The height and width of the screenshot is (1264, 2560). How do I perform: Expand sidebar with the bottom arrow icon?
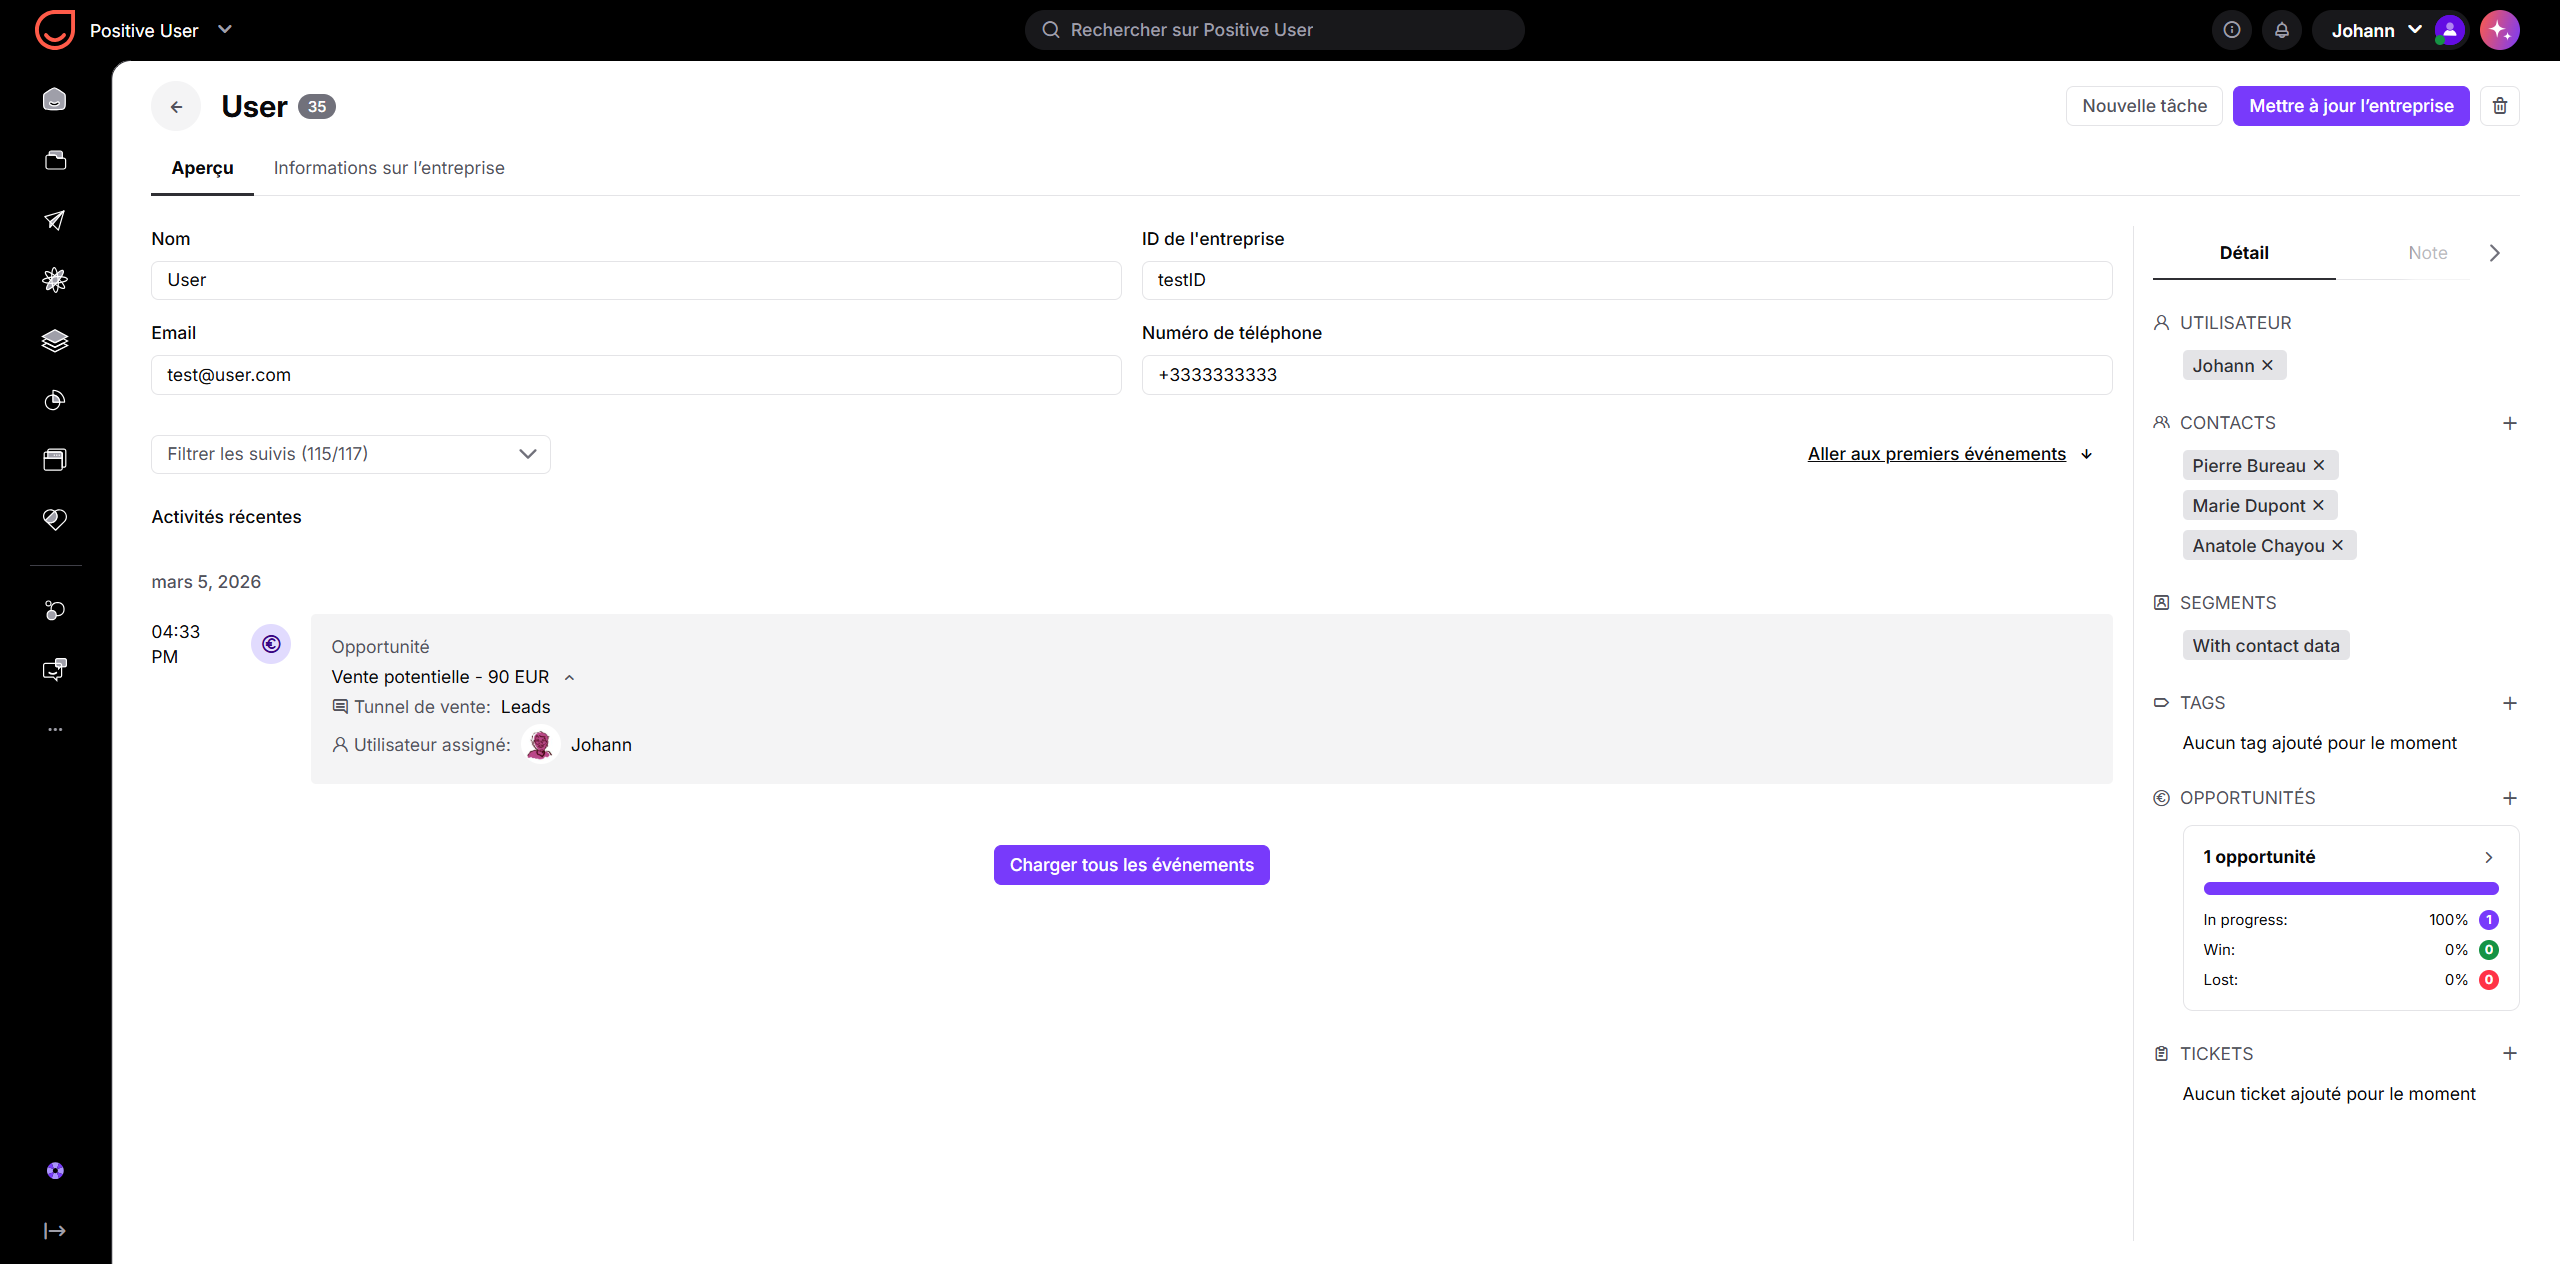coord(55,1230)
